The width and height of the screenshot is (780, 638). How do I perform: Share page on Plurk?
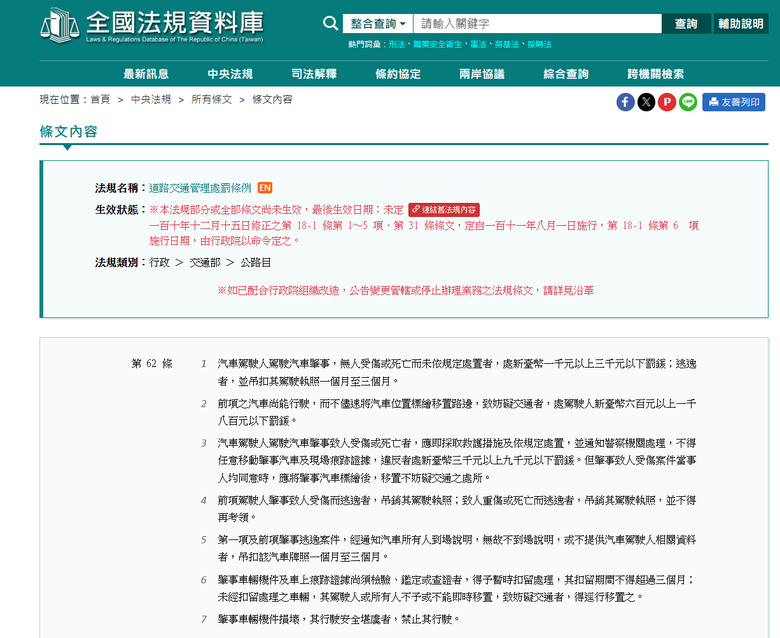pos(667,102)
